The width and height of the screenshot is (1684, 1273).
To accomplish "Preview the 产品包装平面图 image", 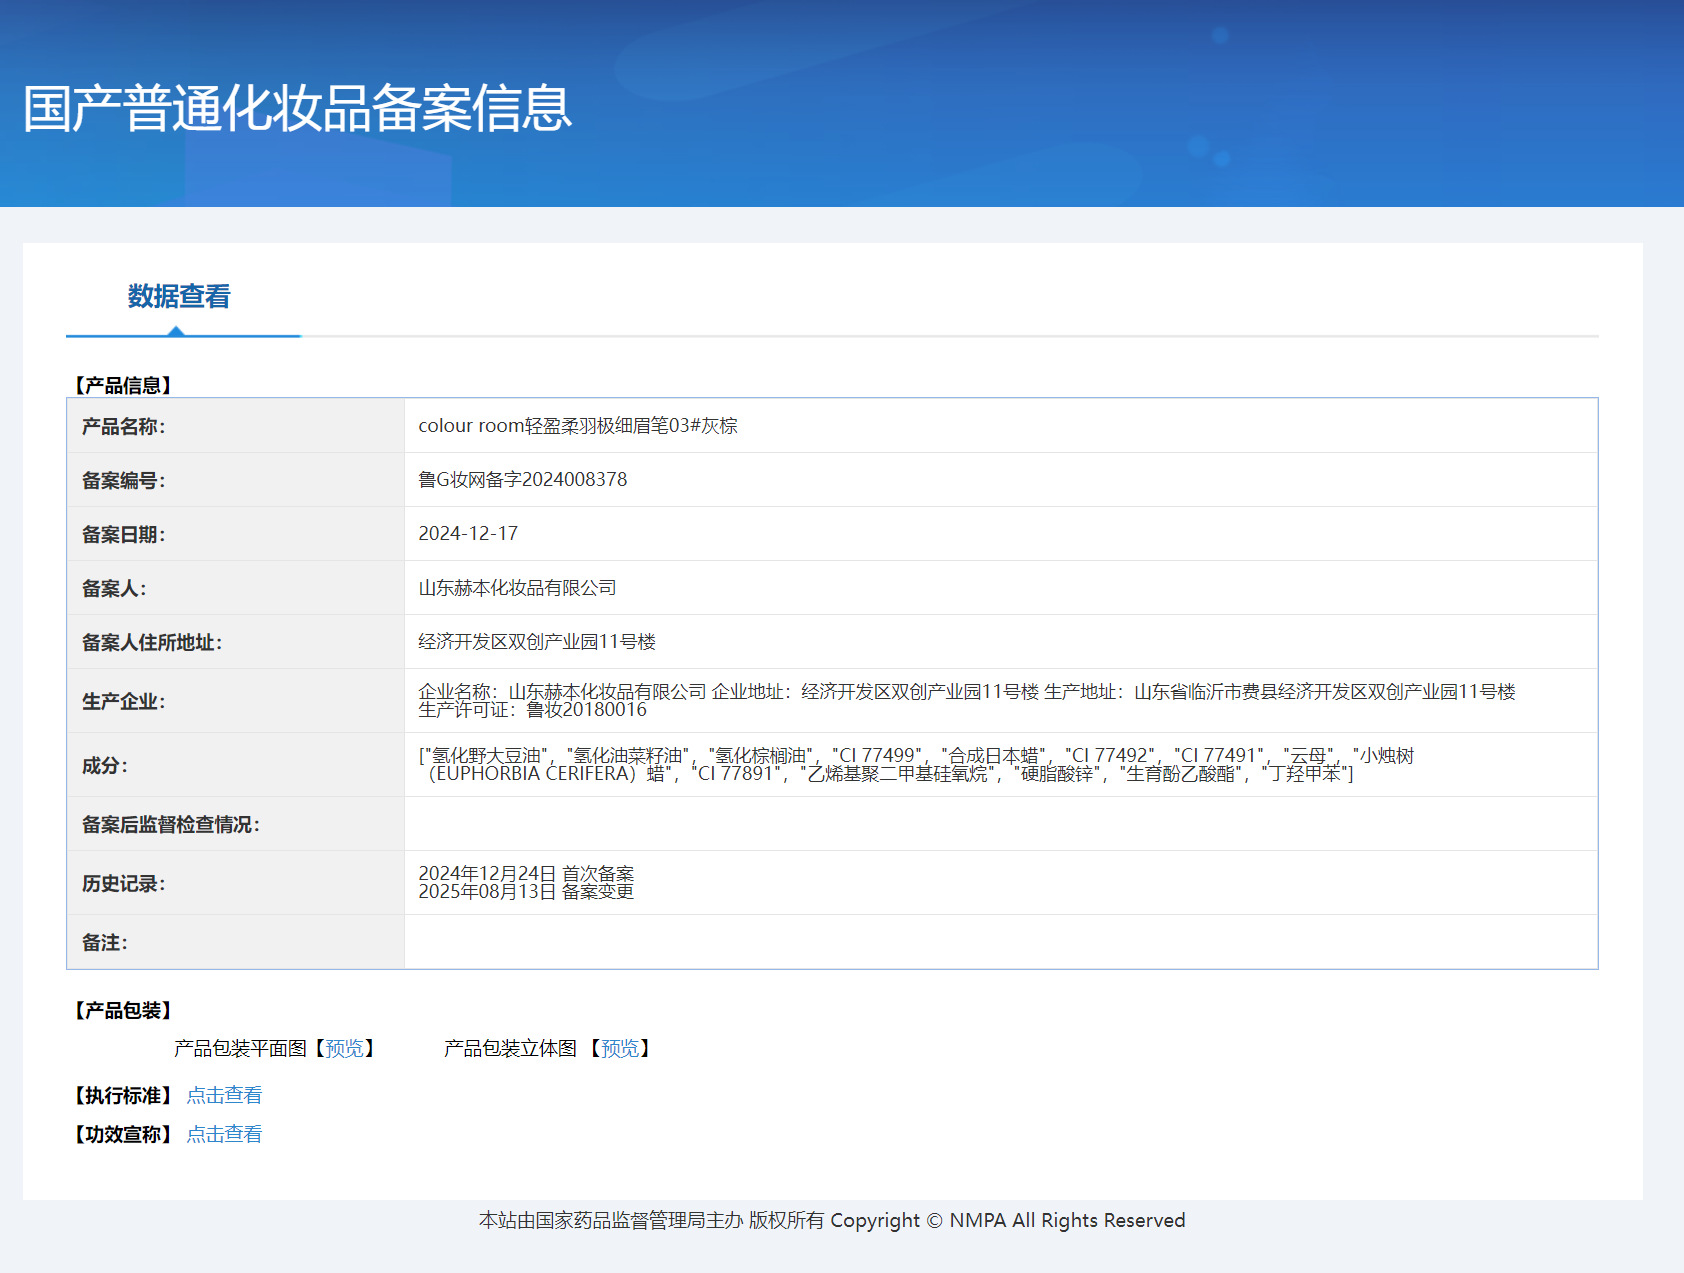I will [345, 1048].
